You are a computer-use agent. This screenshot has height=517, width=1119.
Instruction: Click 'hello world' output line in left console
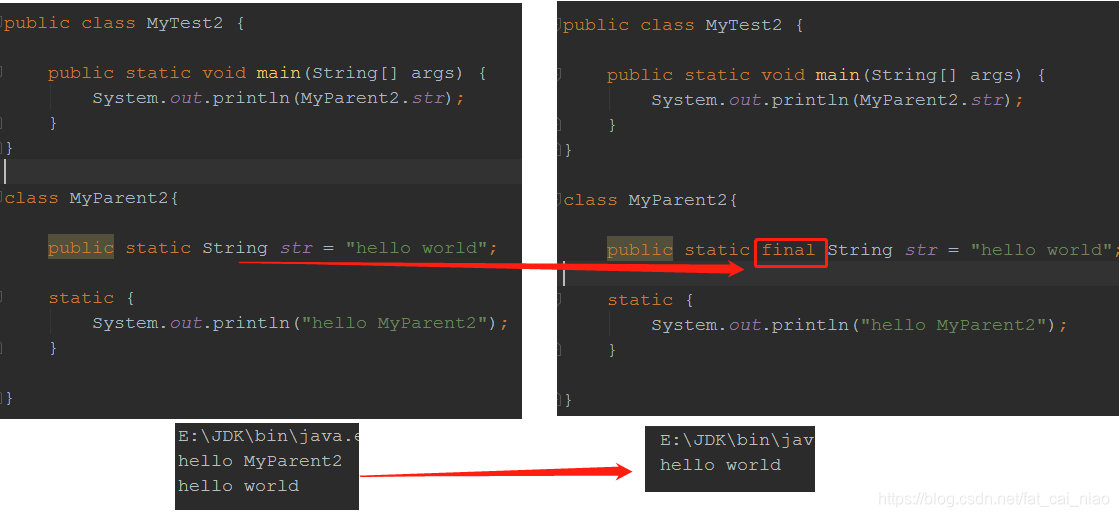pos(238,486)
